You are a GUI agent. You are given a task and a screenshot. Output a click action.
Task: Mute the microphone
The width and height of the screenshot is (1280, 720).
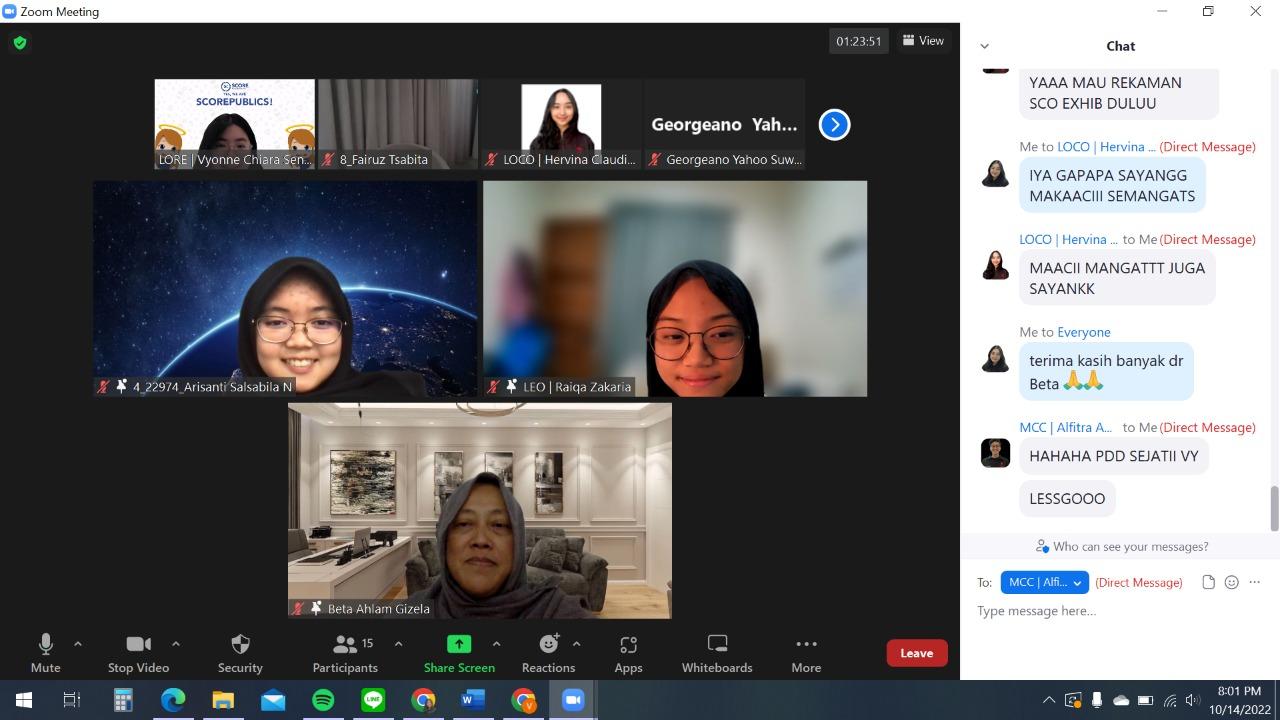45,653
